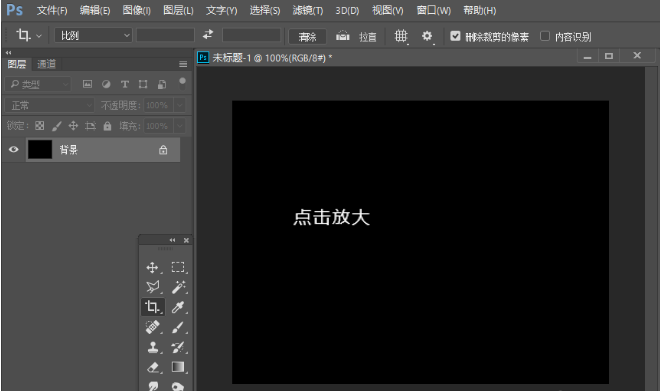Switch to the Channels tab
This screenshot has width=660, height=391.
46,64
